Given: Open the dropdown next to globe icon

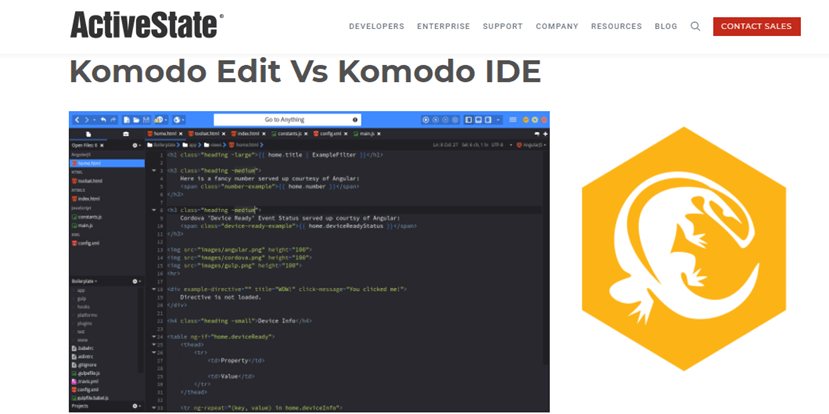Looking at the screenshot, I should pyautogui.click(x=183, y=120).
